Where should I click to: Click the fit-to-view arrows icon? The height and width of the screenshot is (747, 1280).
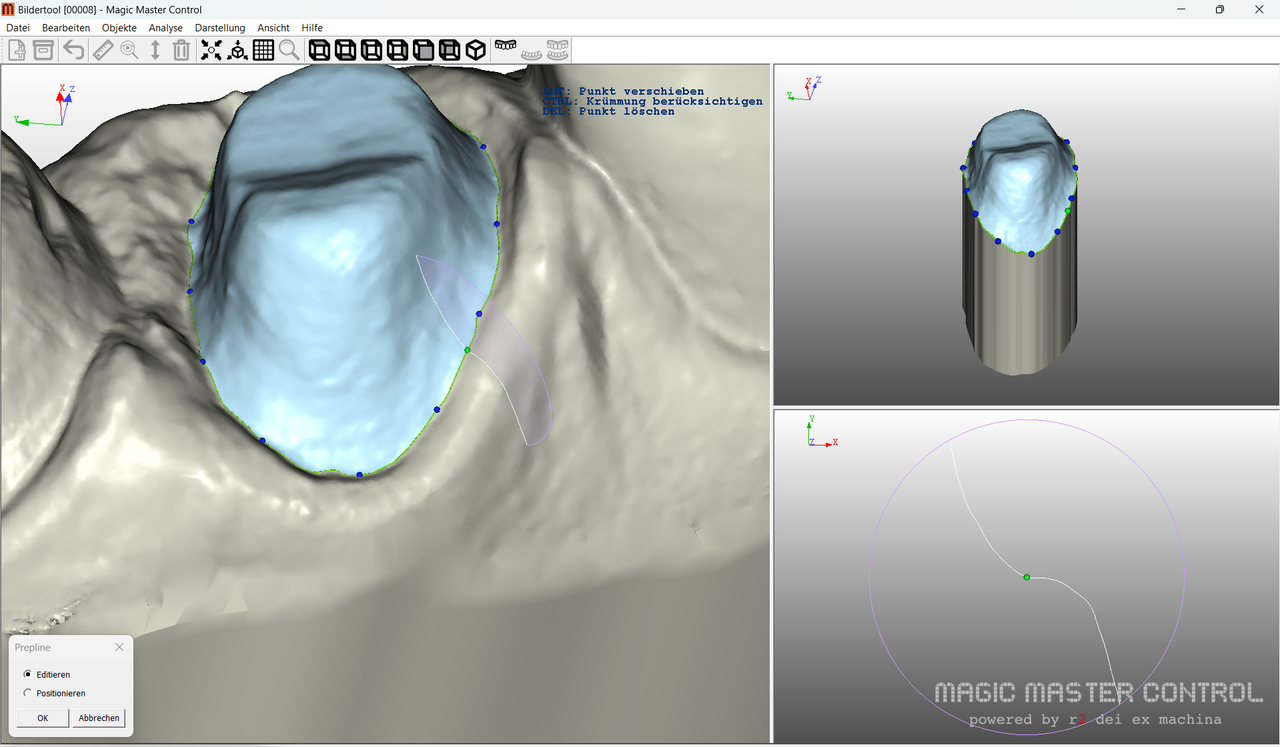211,50
